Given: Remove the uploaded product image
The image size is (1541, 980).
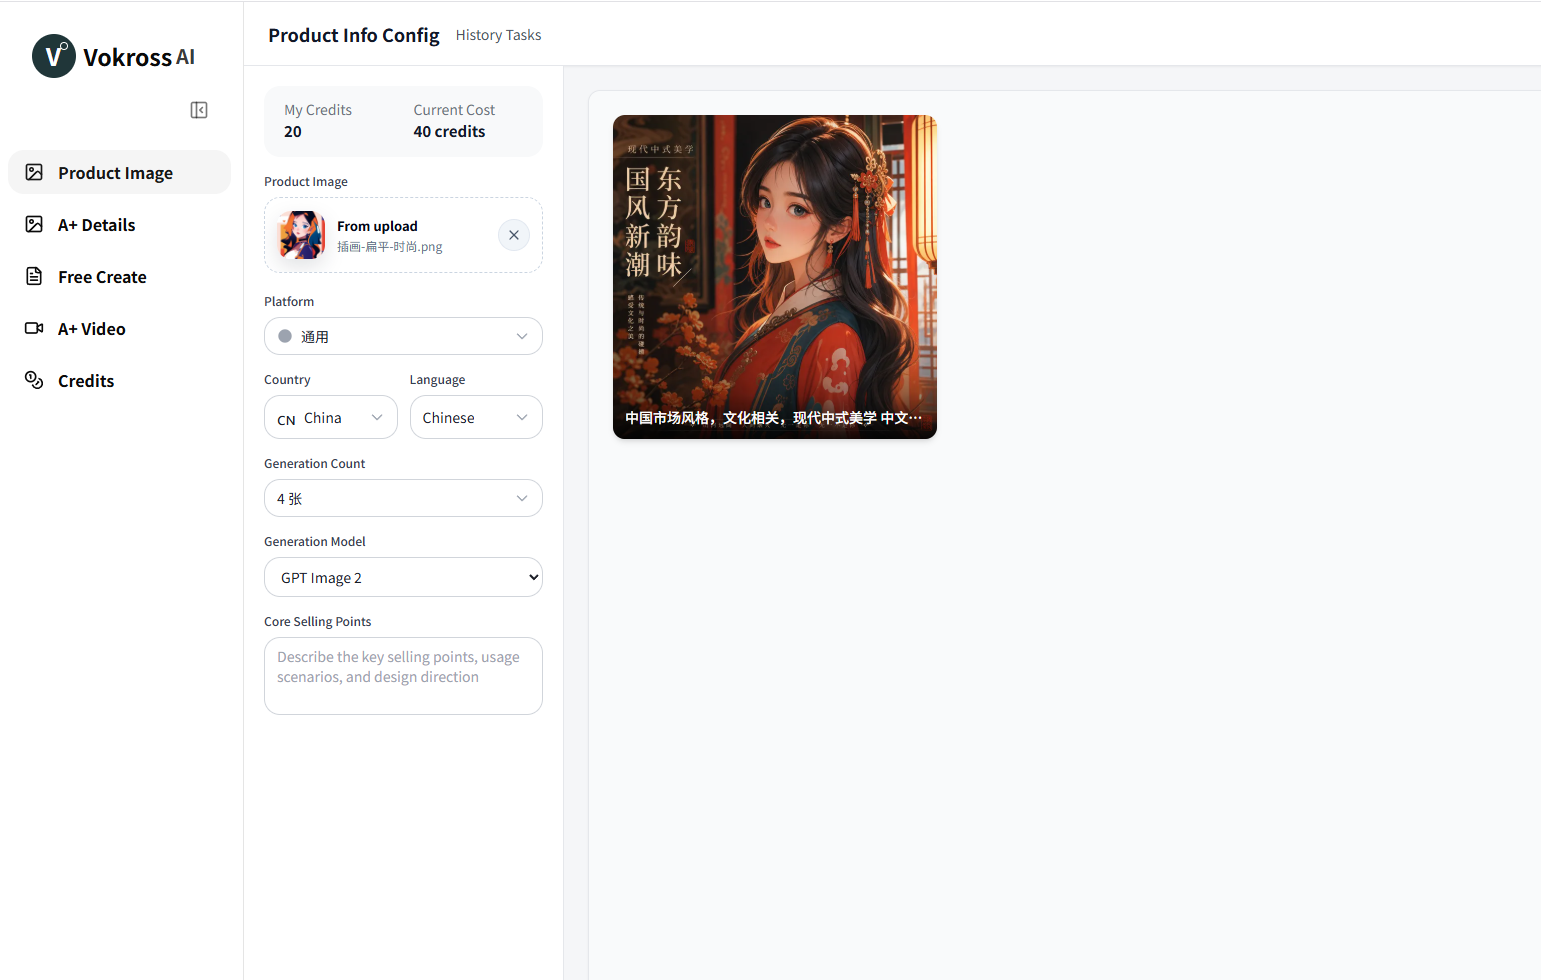Looking at the screenshot, I should pyautogui.click(x=514, y=235).
